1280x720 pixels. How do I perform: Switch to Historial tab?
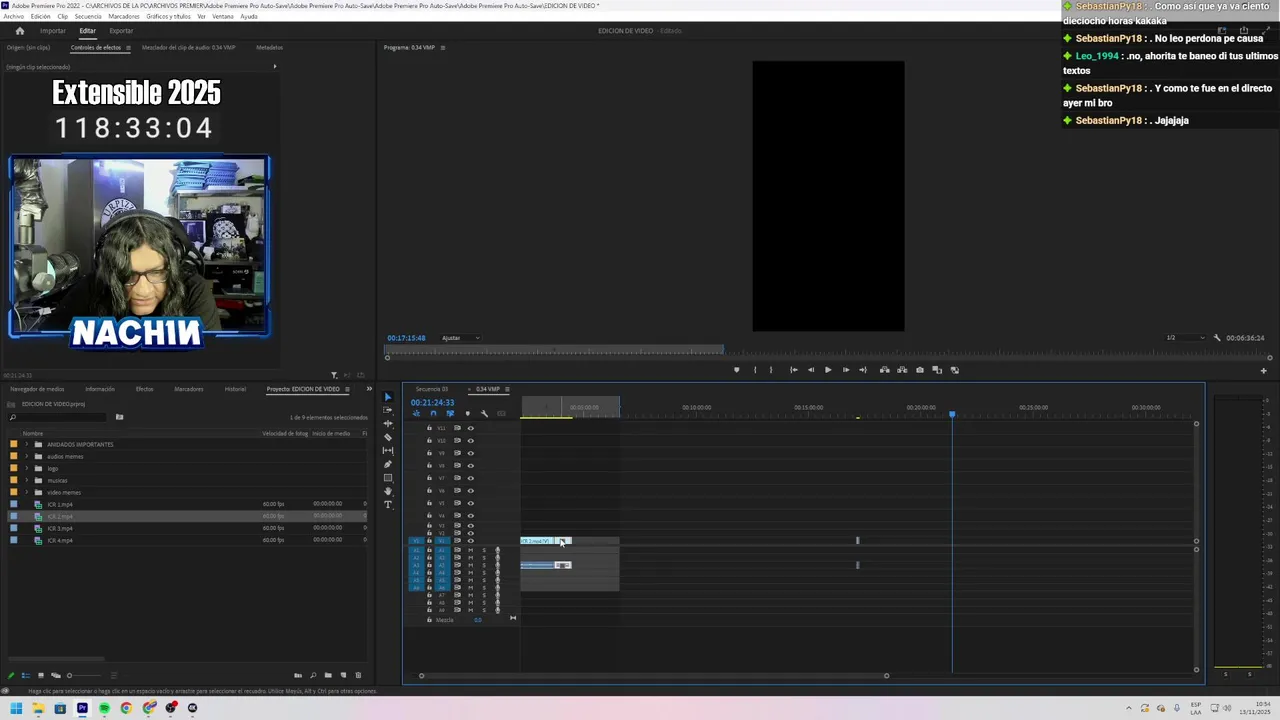[x=235, y=389]
